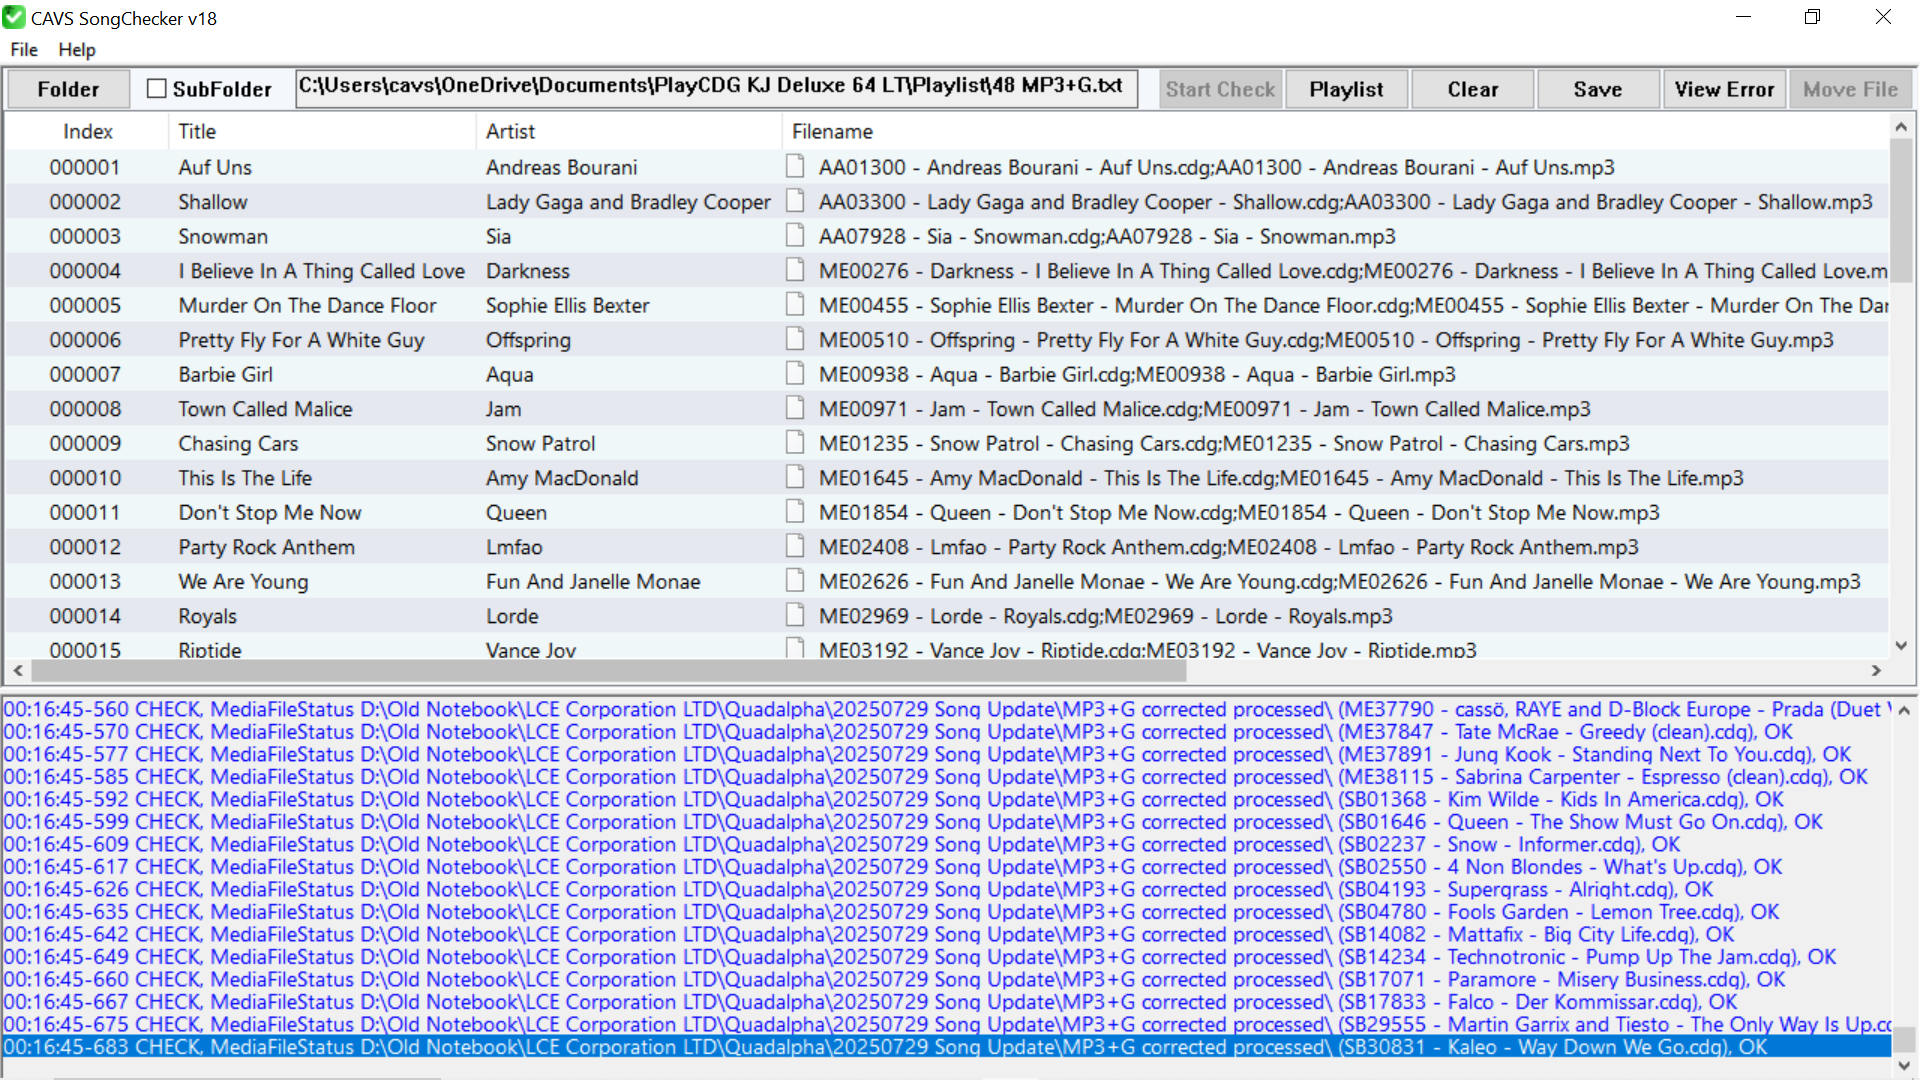Enable the SubFolder checkbox
This screenshot has height=1080, width=1920.
coord(157,89)
